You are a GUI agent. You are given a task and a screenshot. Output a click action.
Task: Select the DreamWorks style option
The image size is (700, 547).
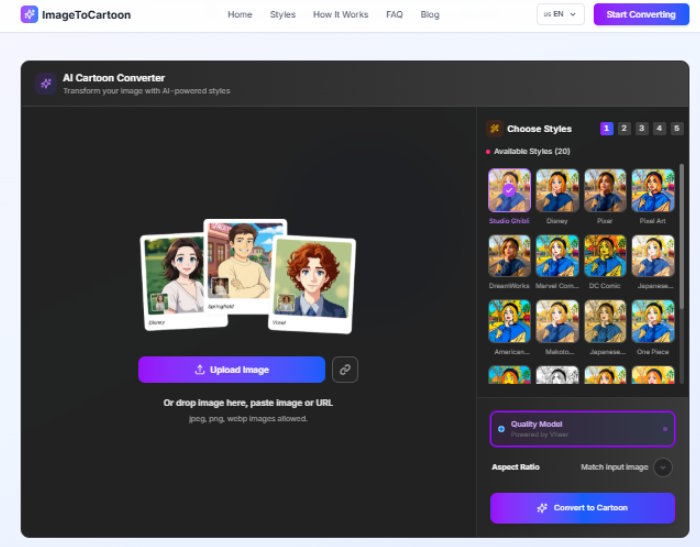tap(509, 256)
